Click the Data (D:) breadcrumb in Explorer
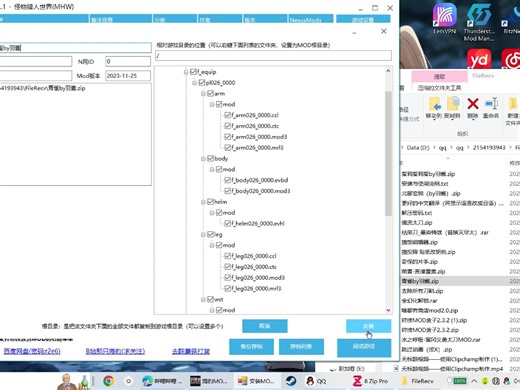 [418, 148]
